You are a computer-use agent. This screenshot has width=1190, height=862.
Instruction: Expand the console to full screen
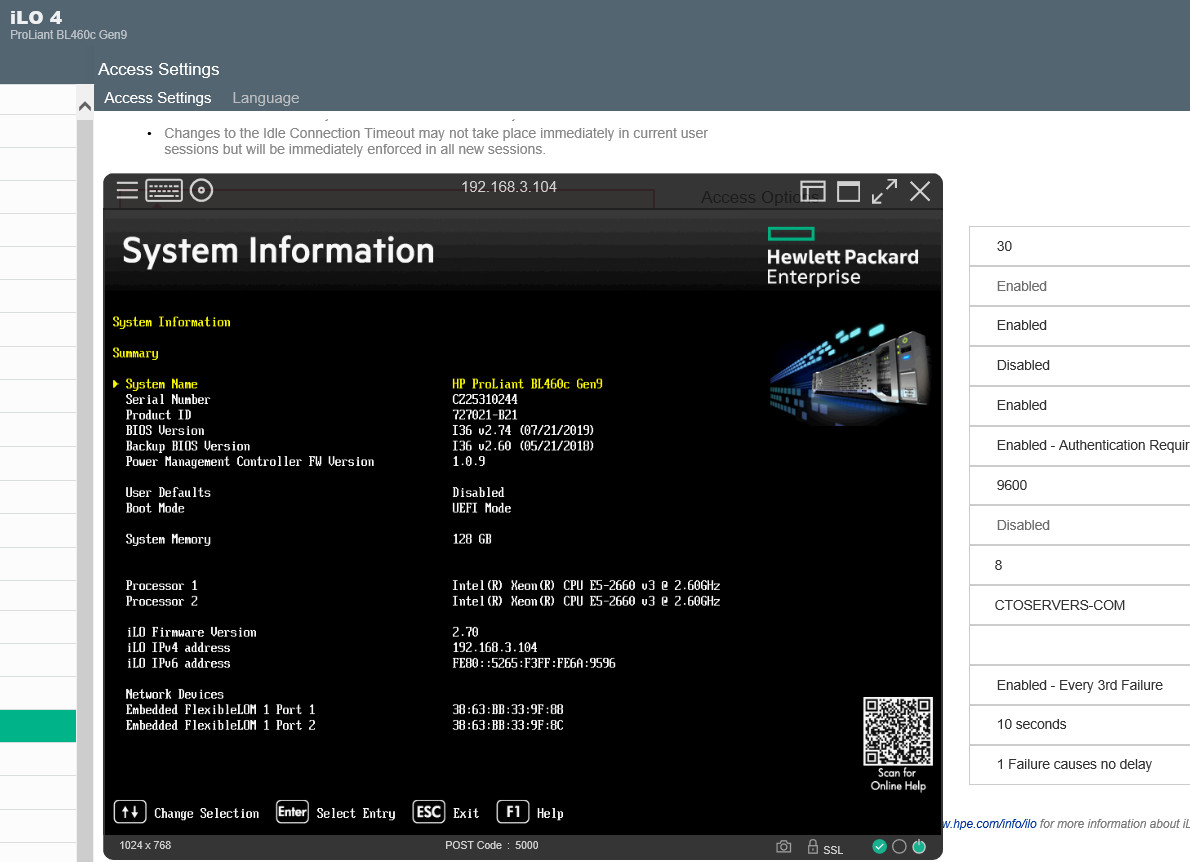(884, 191)
